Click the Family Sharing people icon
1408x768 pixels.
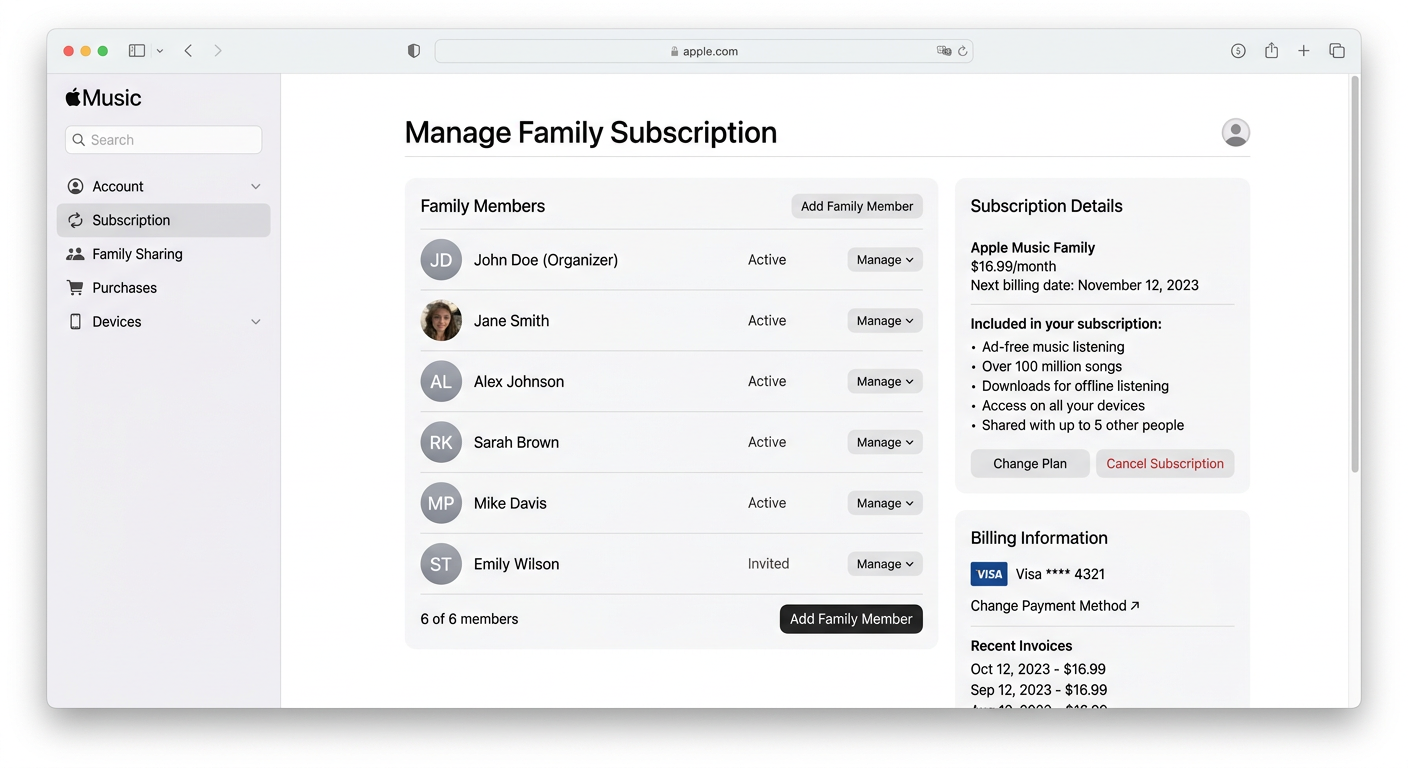click(x=75, y=254)
